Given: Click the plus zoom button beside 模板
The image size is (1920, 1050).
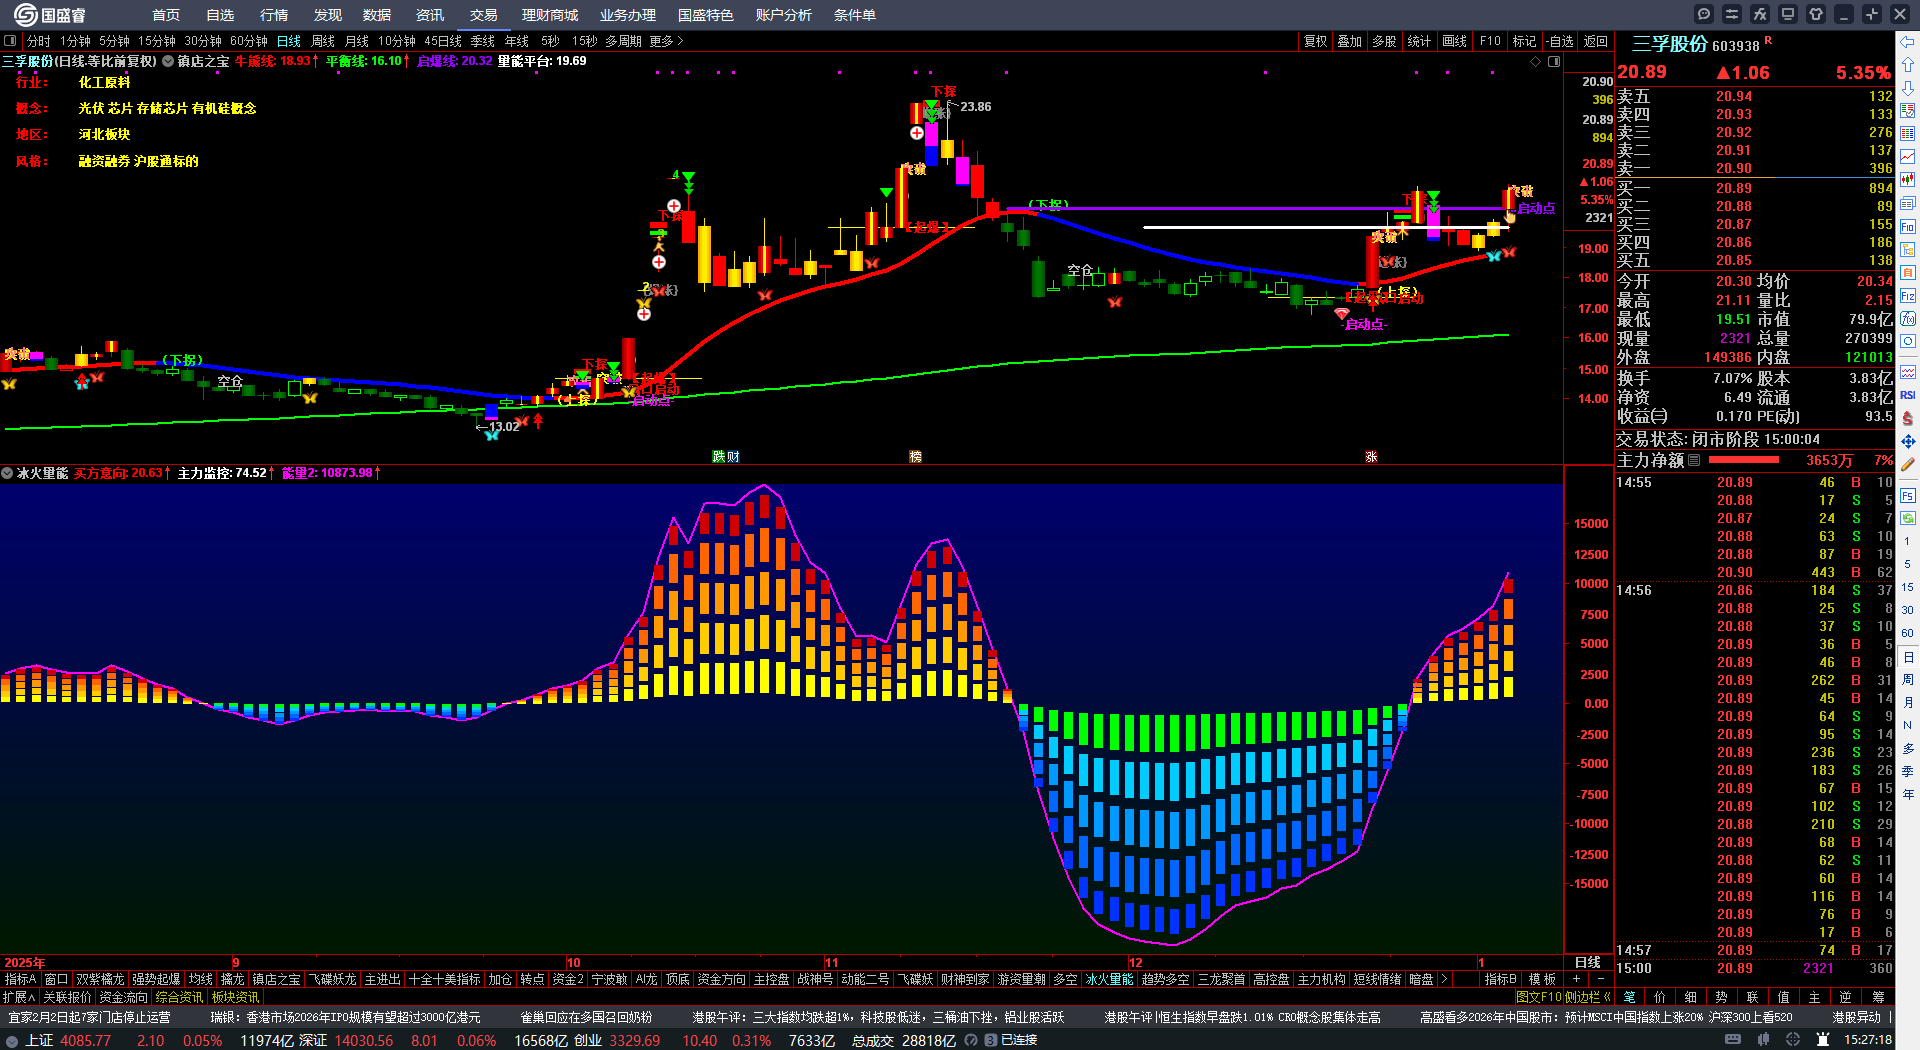Looking at the screenshot, I should [1577, 979].
